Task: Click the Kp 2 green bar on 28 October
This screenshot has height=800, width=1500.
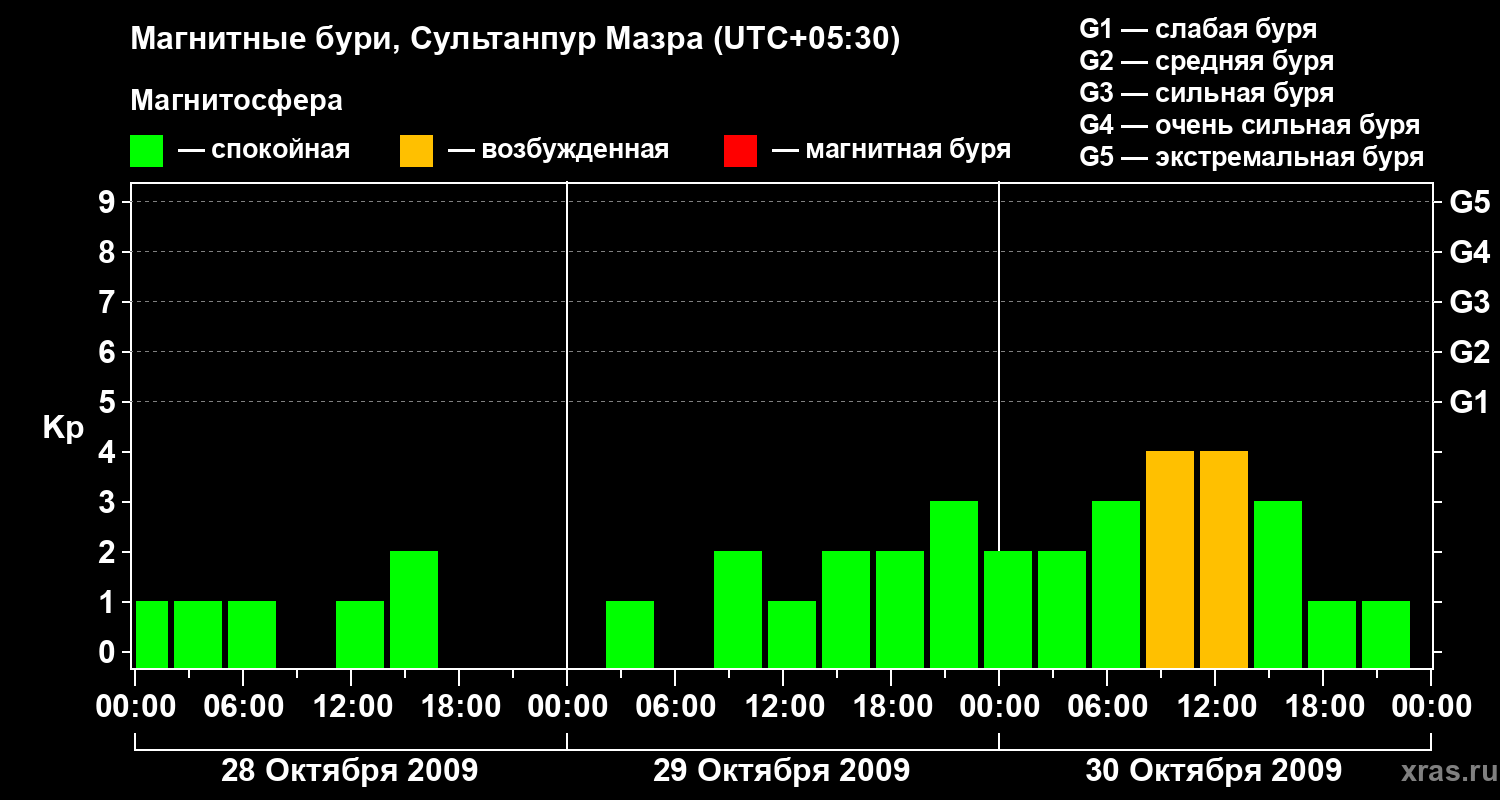Action: (414, 609)
